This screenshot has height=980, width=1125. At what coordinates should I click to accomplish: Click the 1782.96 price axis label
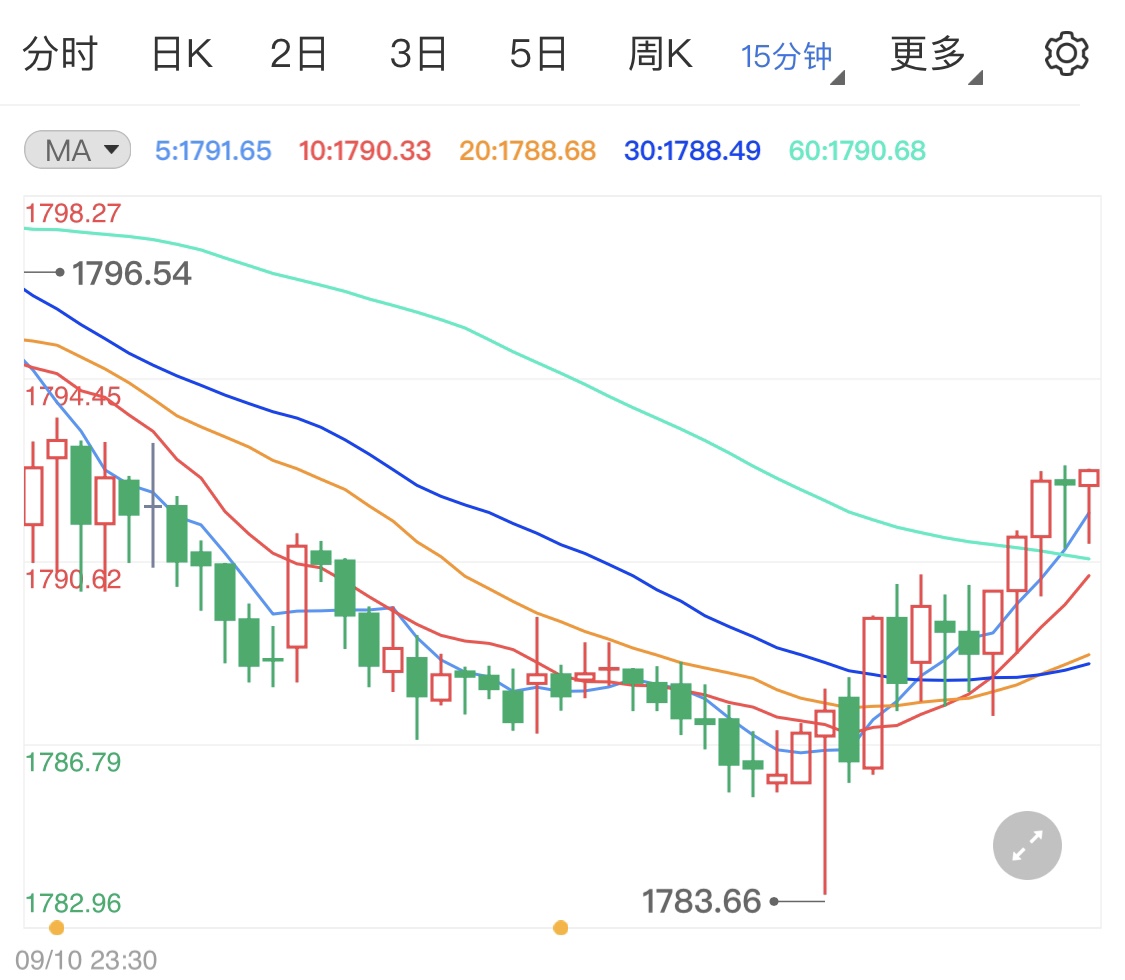(x=72, y=903)
